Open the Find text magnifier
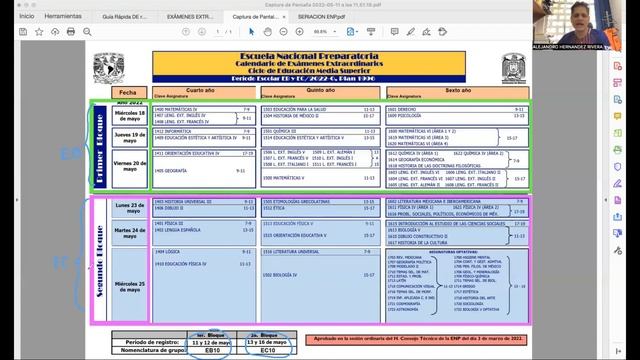The height and width of the screenshot is (360, 640). (x=87, y=32)
